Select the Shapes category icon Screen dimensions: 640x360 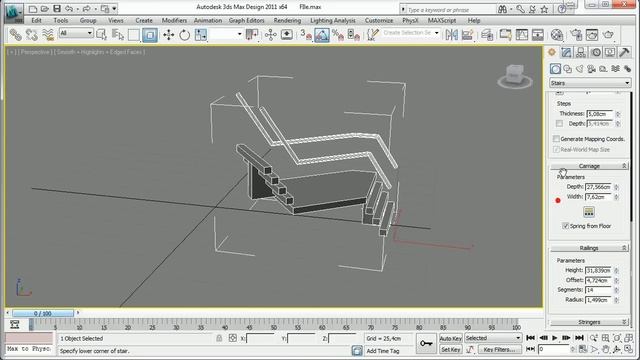point(567,69)
